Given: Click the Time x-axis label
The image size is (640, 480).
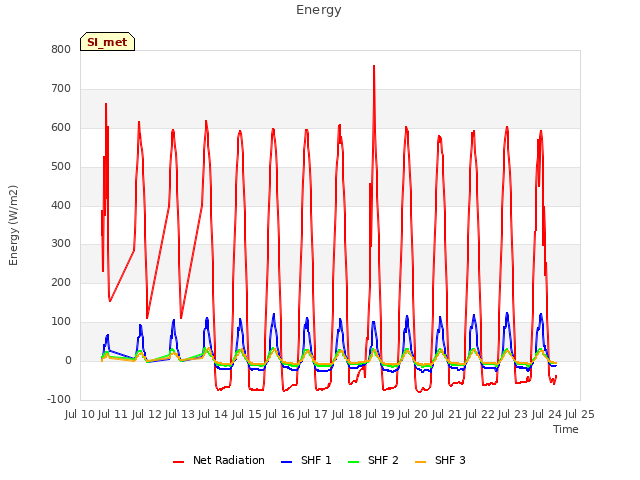Looking at the screenshot, I should click(565, 429).
